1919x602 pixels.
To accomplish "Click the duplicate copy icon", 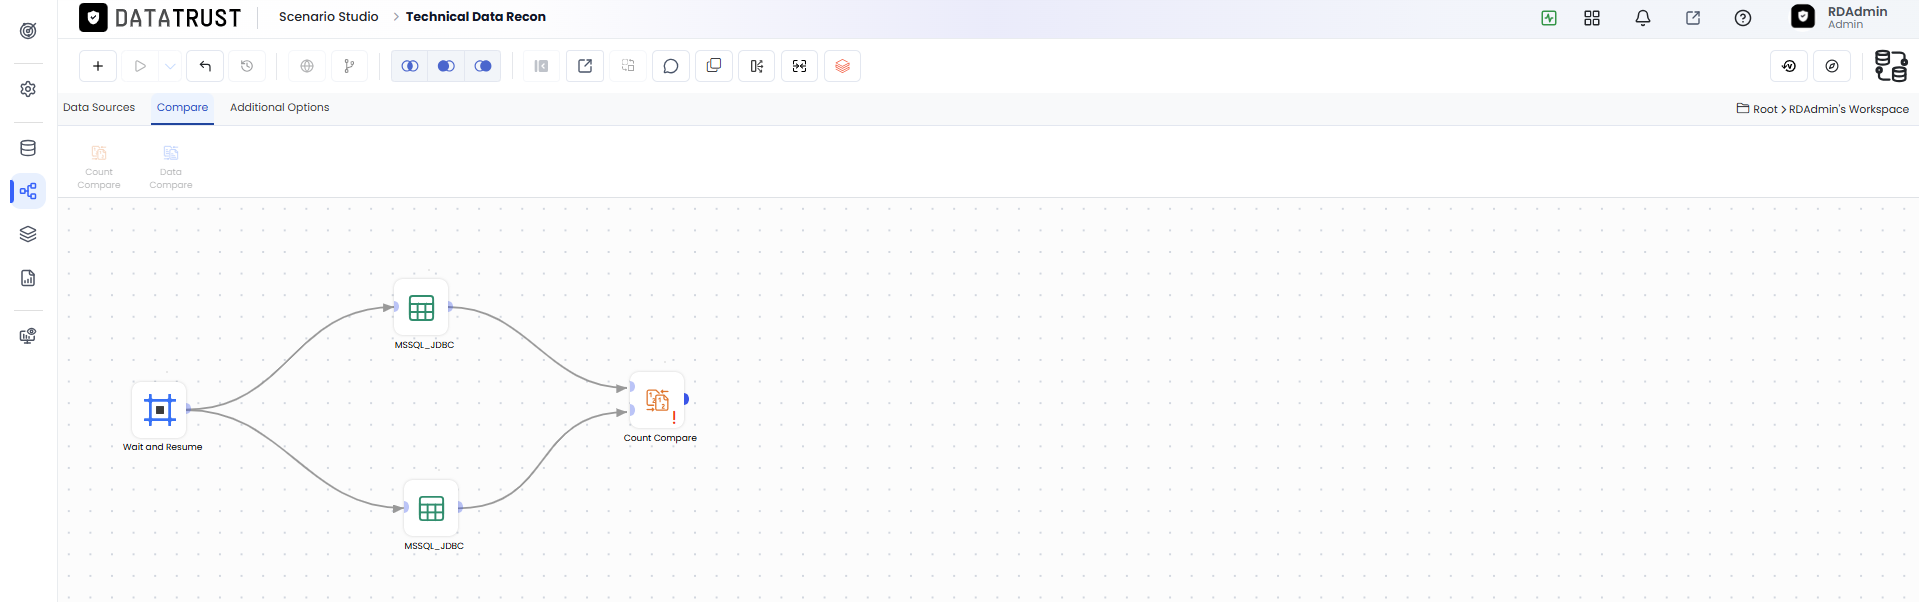I will 714,66.
